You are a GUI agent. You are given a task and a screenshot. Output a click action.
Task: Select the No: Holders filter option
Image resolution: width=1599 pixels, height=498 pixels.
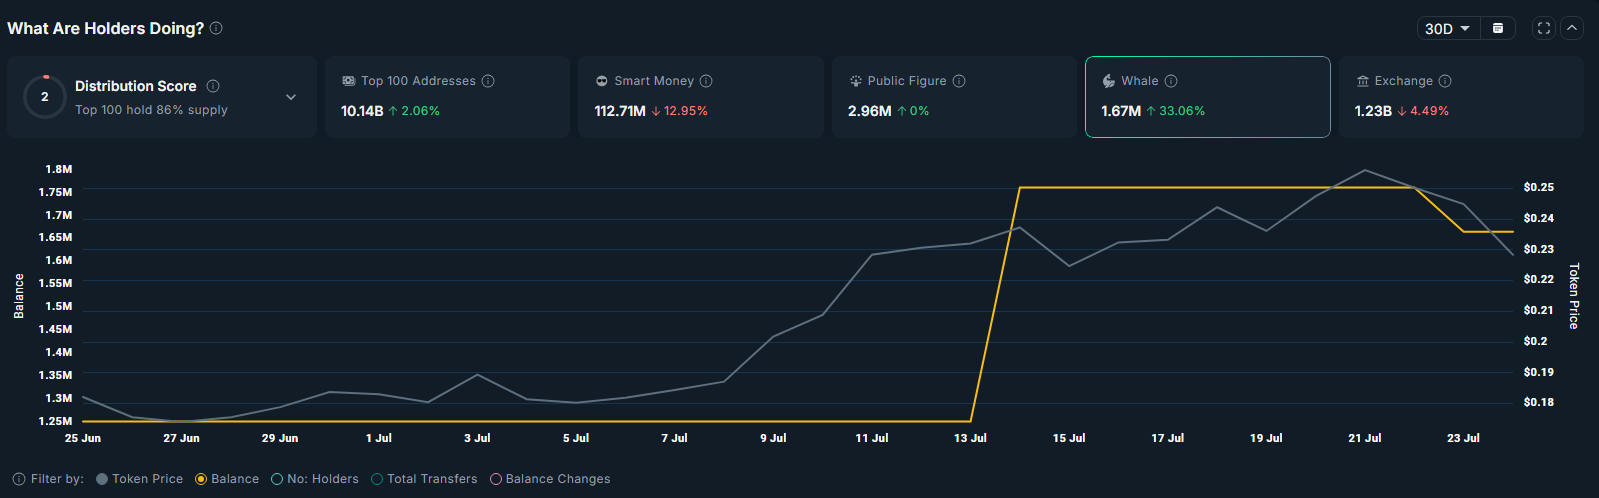(x=277, y=479)
